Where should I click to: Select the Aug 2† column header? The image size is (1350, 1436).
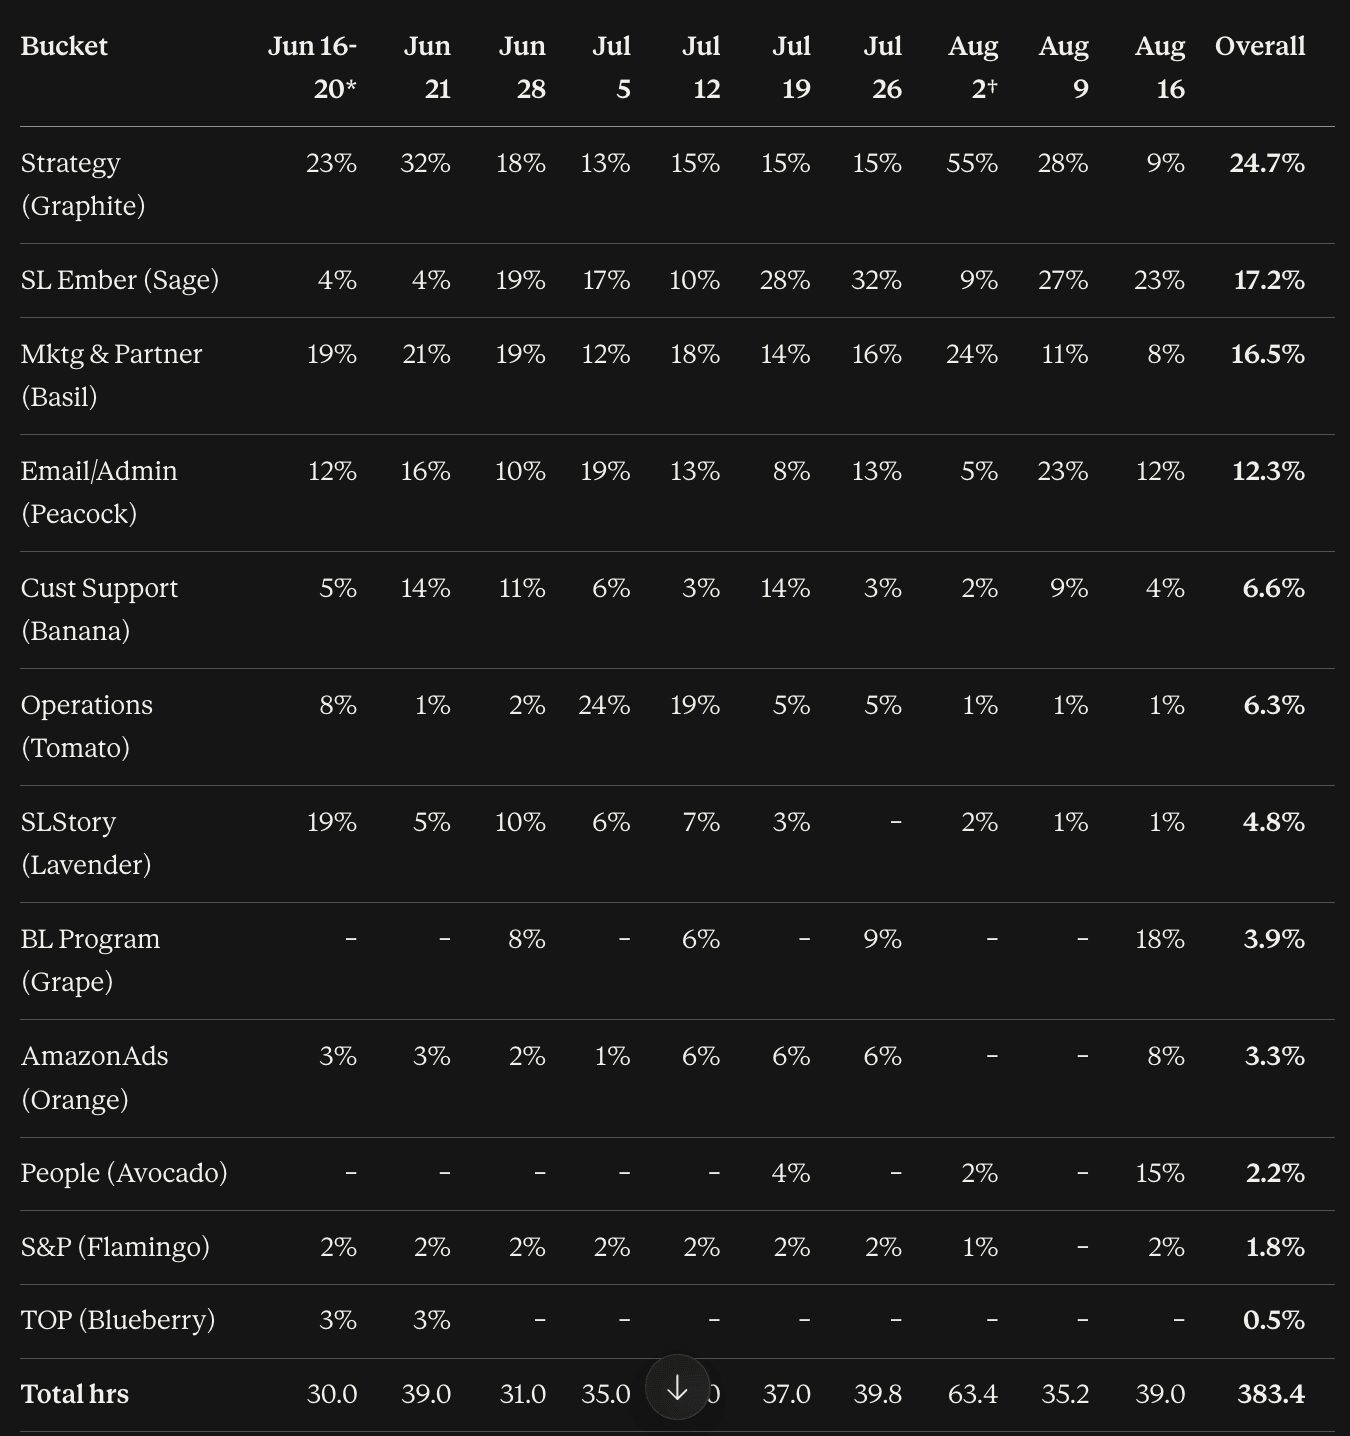pos(973,67)
